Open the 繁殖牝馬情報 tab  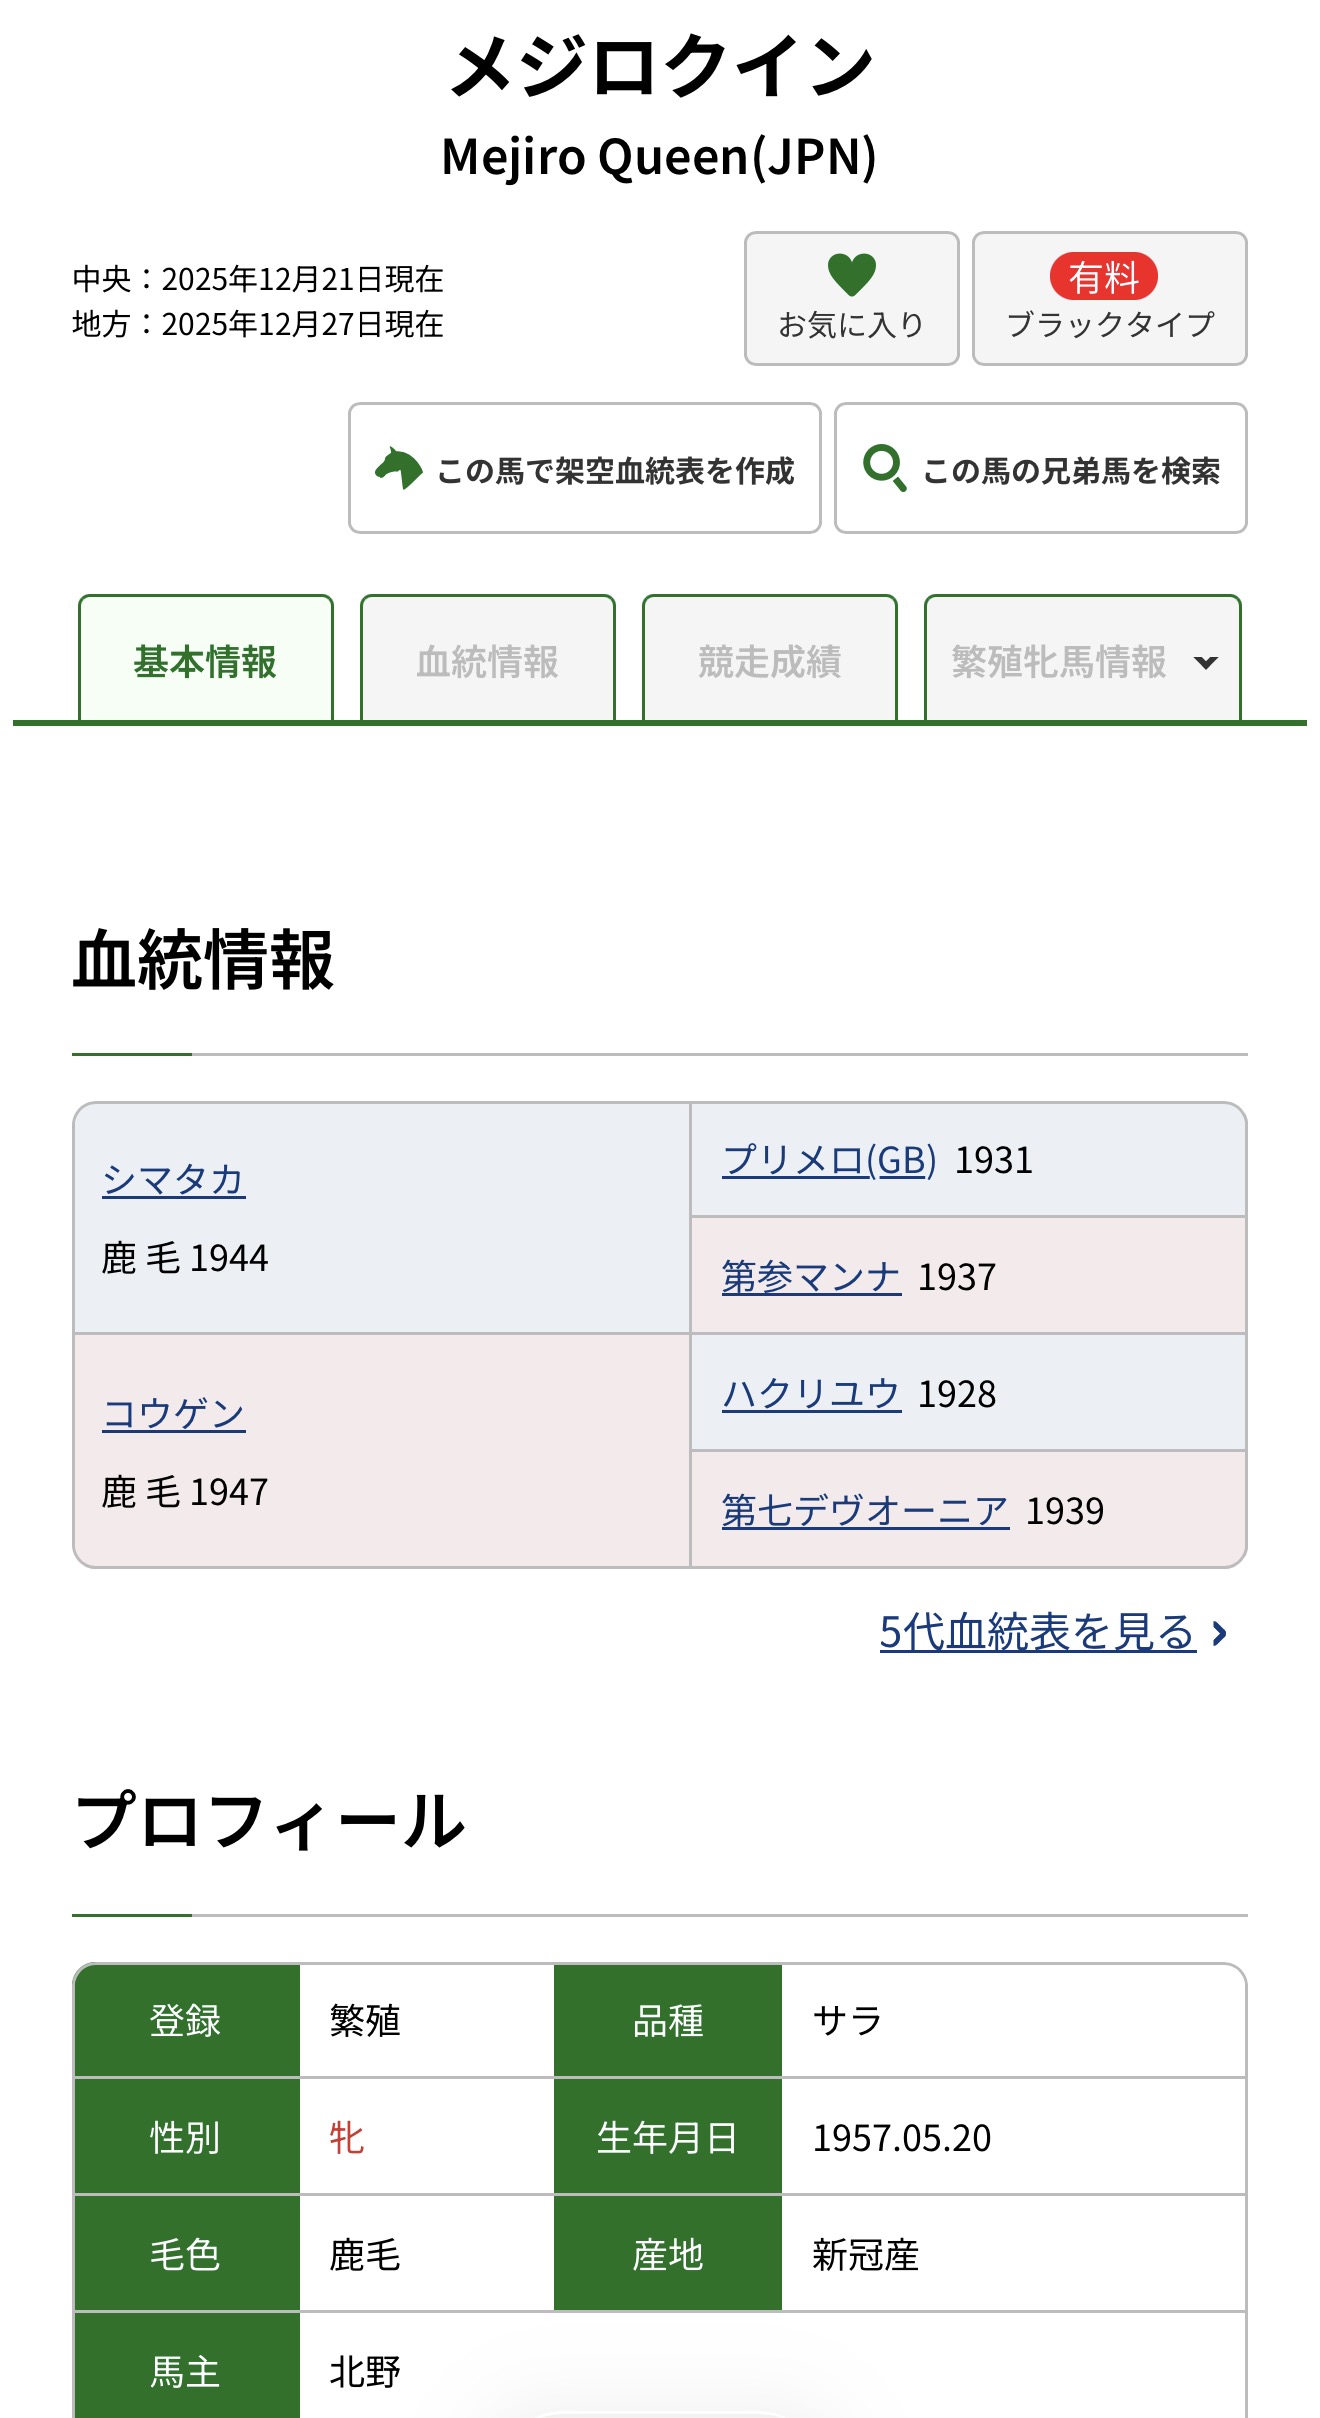tap(1058, 660)
